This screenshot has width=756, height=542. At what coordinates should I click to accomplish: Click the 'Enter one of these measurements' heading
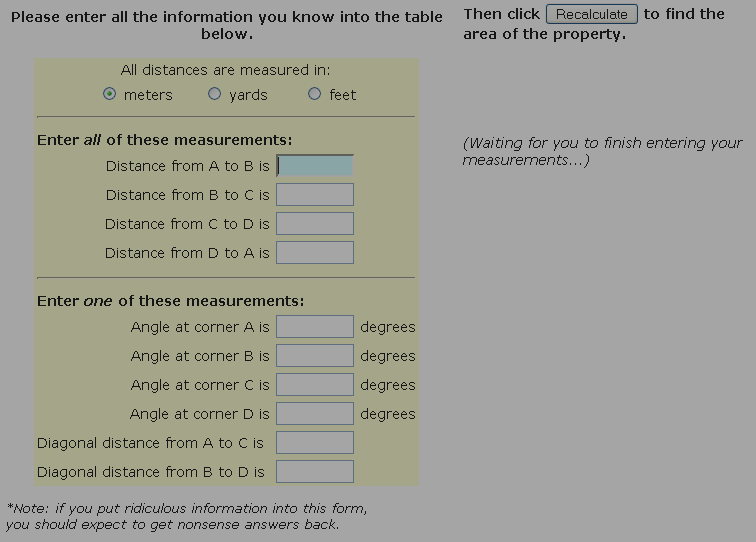171,301
